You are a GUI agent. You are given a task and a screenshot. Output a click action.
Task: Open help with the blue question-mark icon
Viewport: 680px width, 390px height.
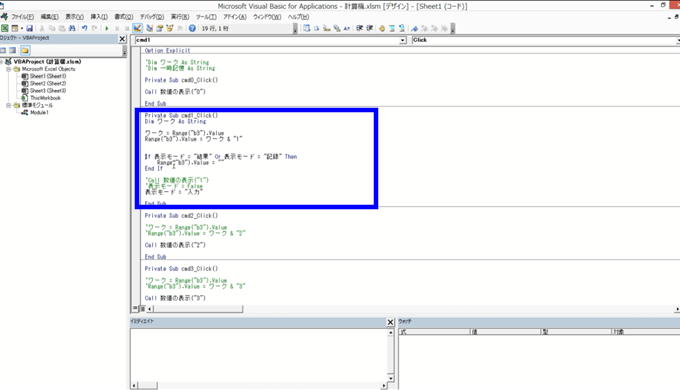[x=192, y=28]
